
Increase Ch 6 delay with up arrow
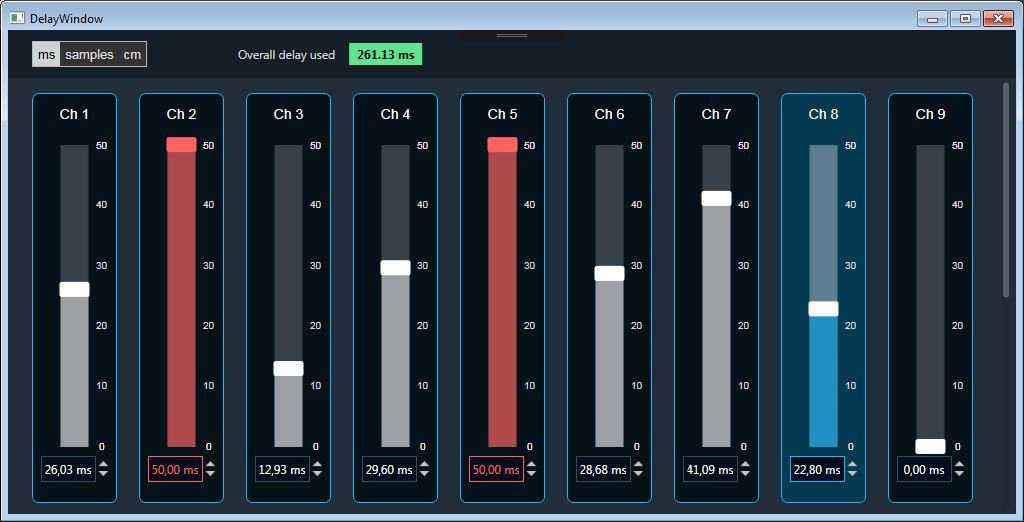(x=639, y=465)
